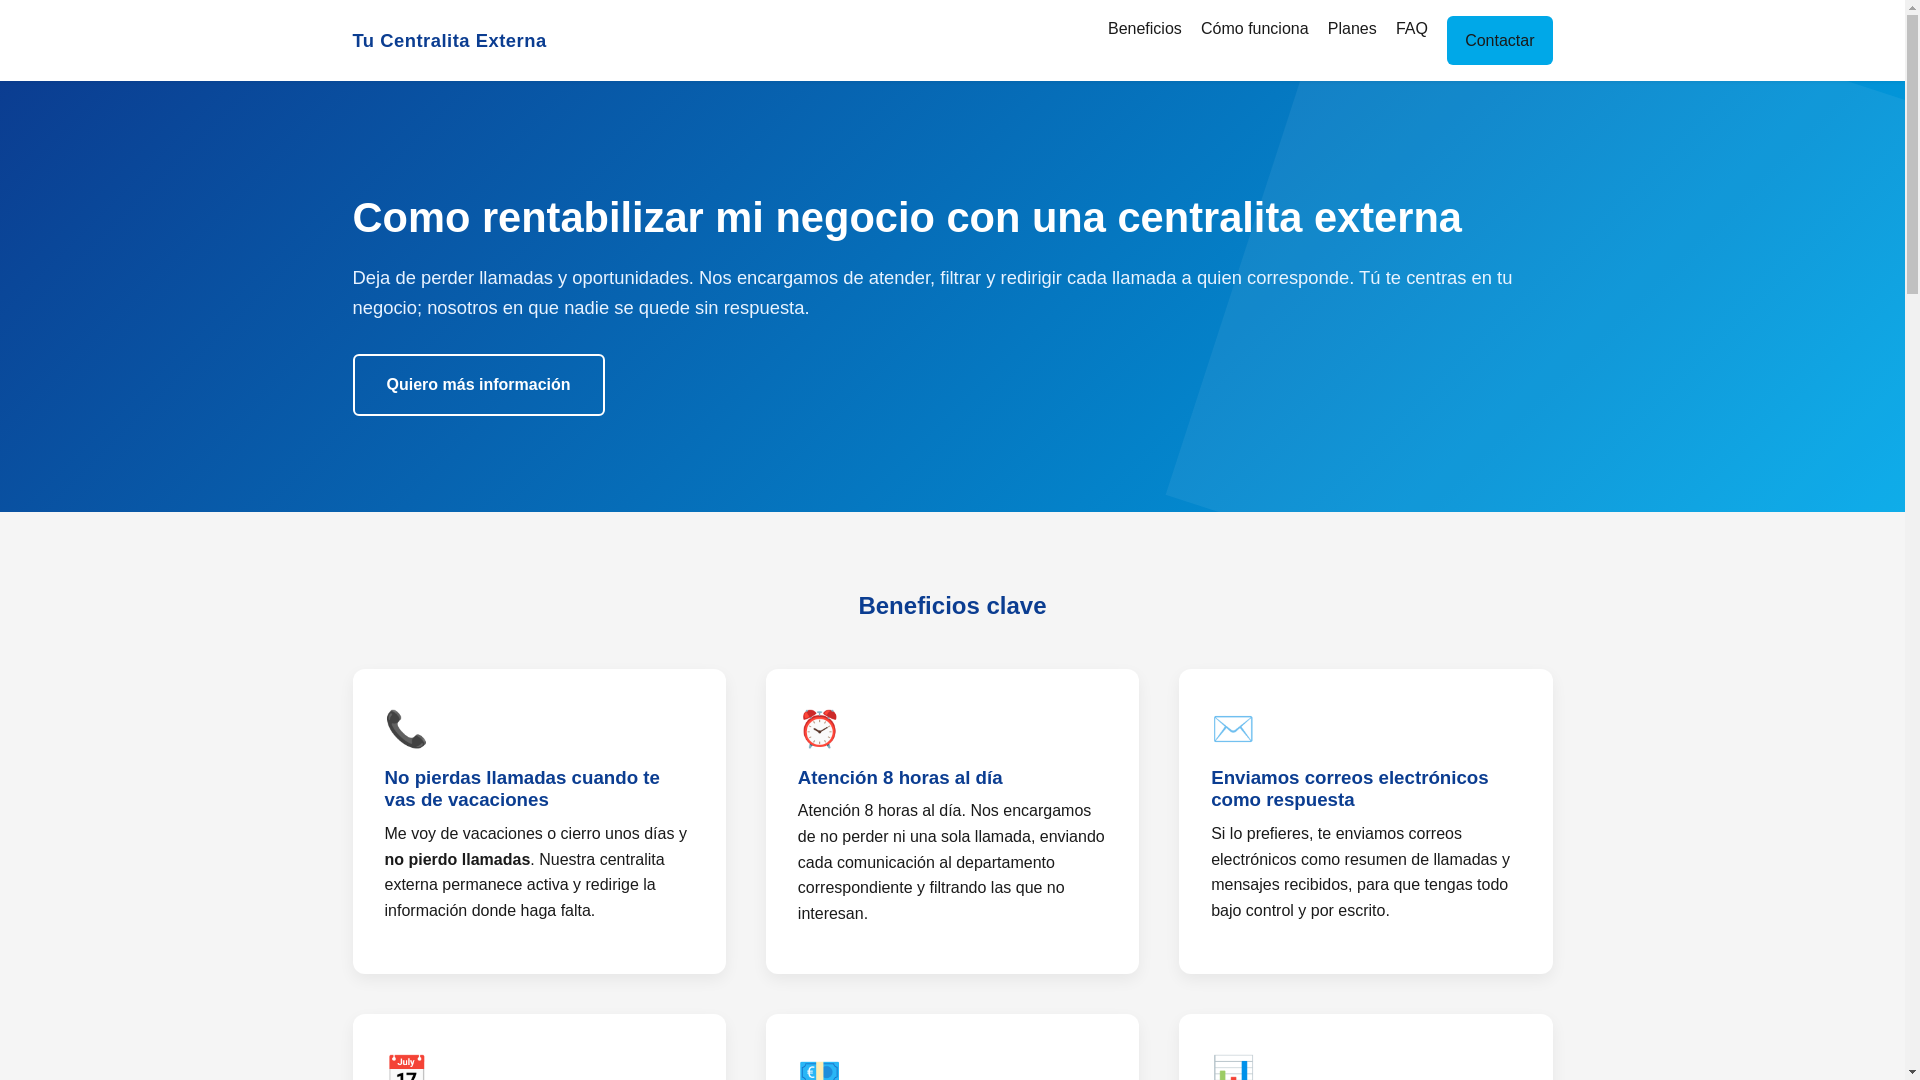This screenshot has height=1080, width=1920.
Task: Click the telephone icon in the first benefit card
Action: (x=406, y=729)
